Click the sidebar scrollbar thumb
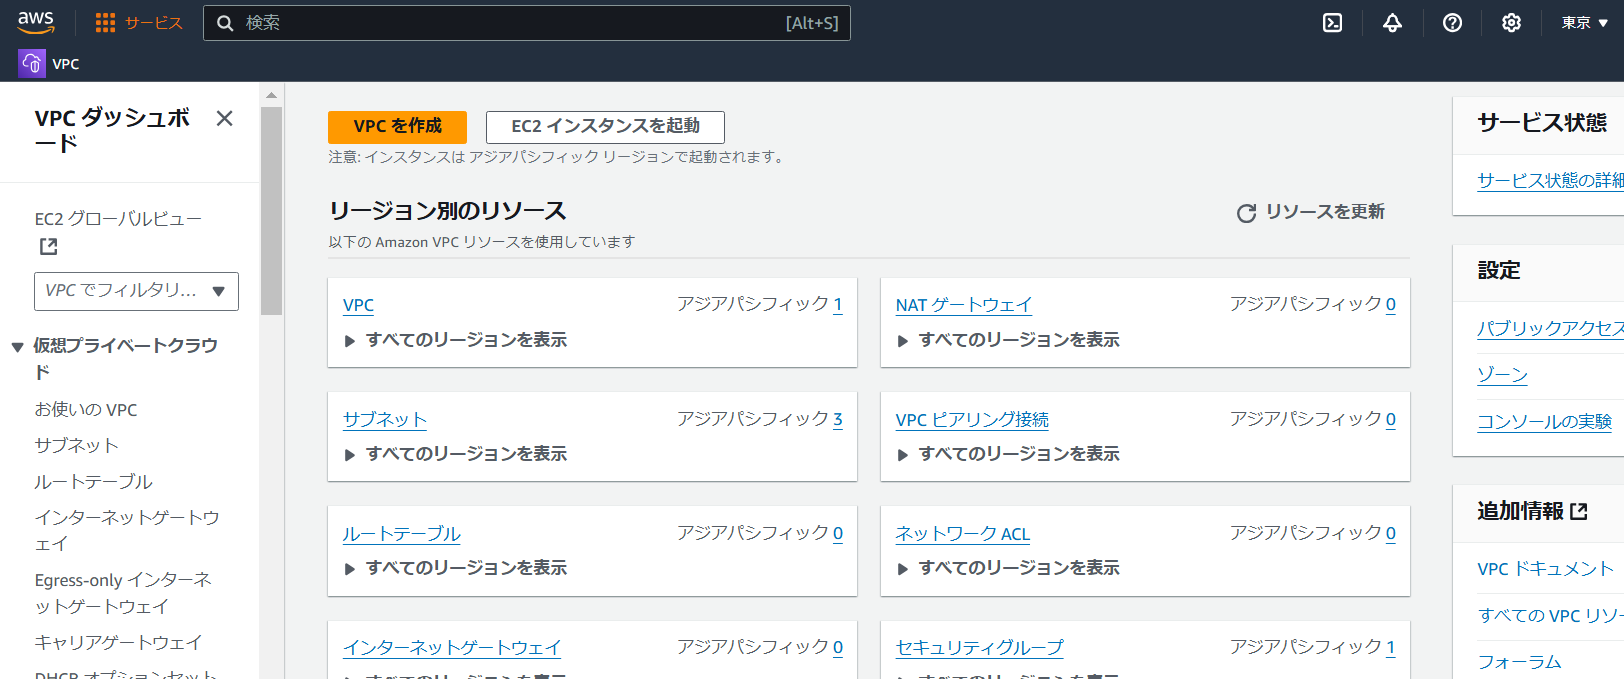Image resolution: width=1624 pixels, height=679 pixels. (271, 211)
